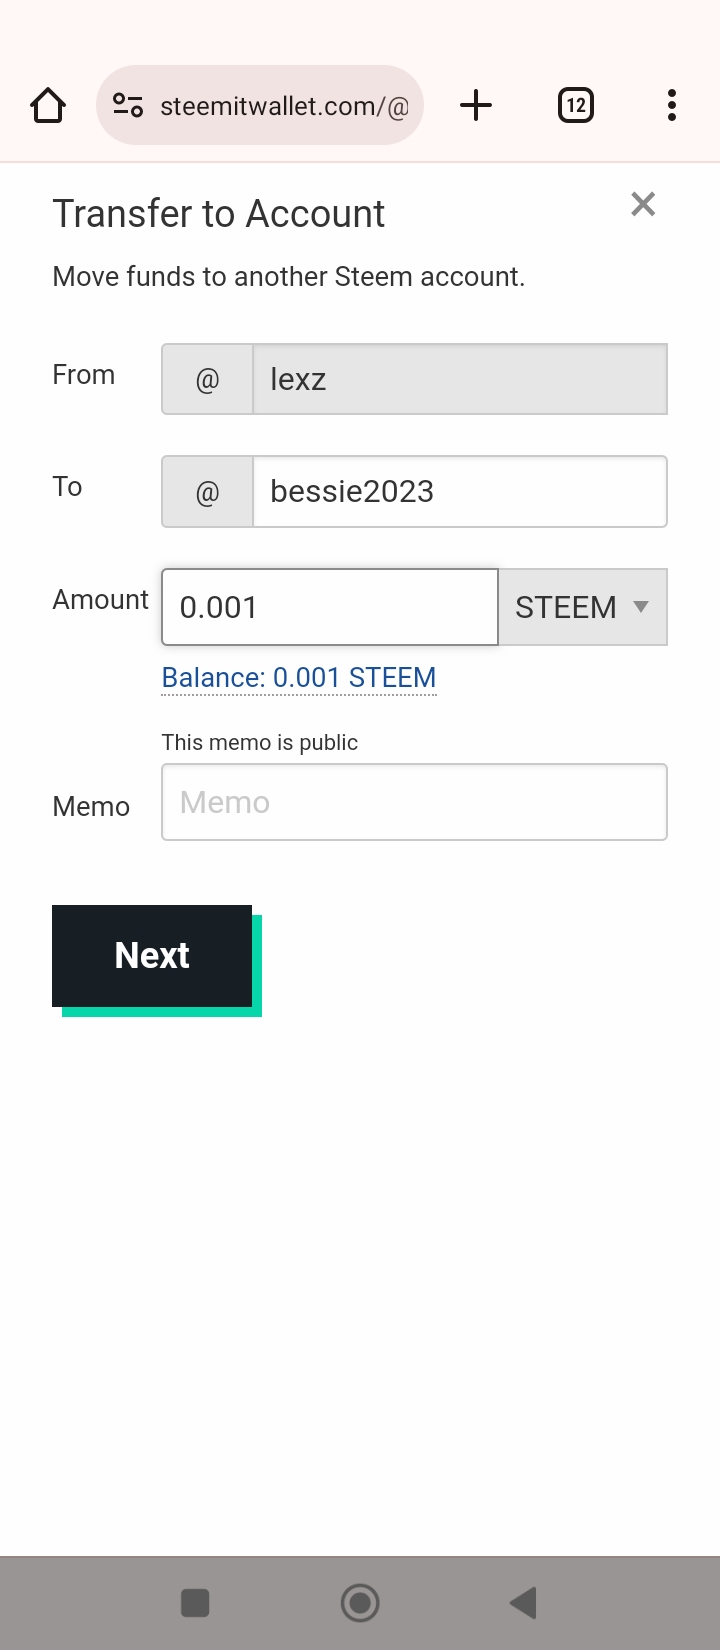The width and height of the screenshot is (720, 1650).
Task: Tap the browser home icon
Action: tap(48, 105)
